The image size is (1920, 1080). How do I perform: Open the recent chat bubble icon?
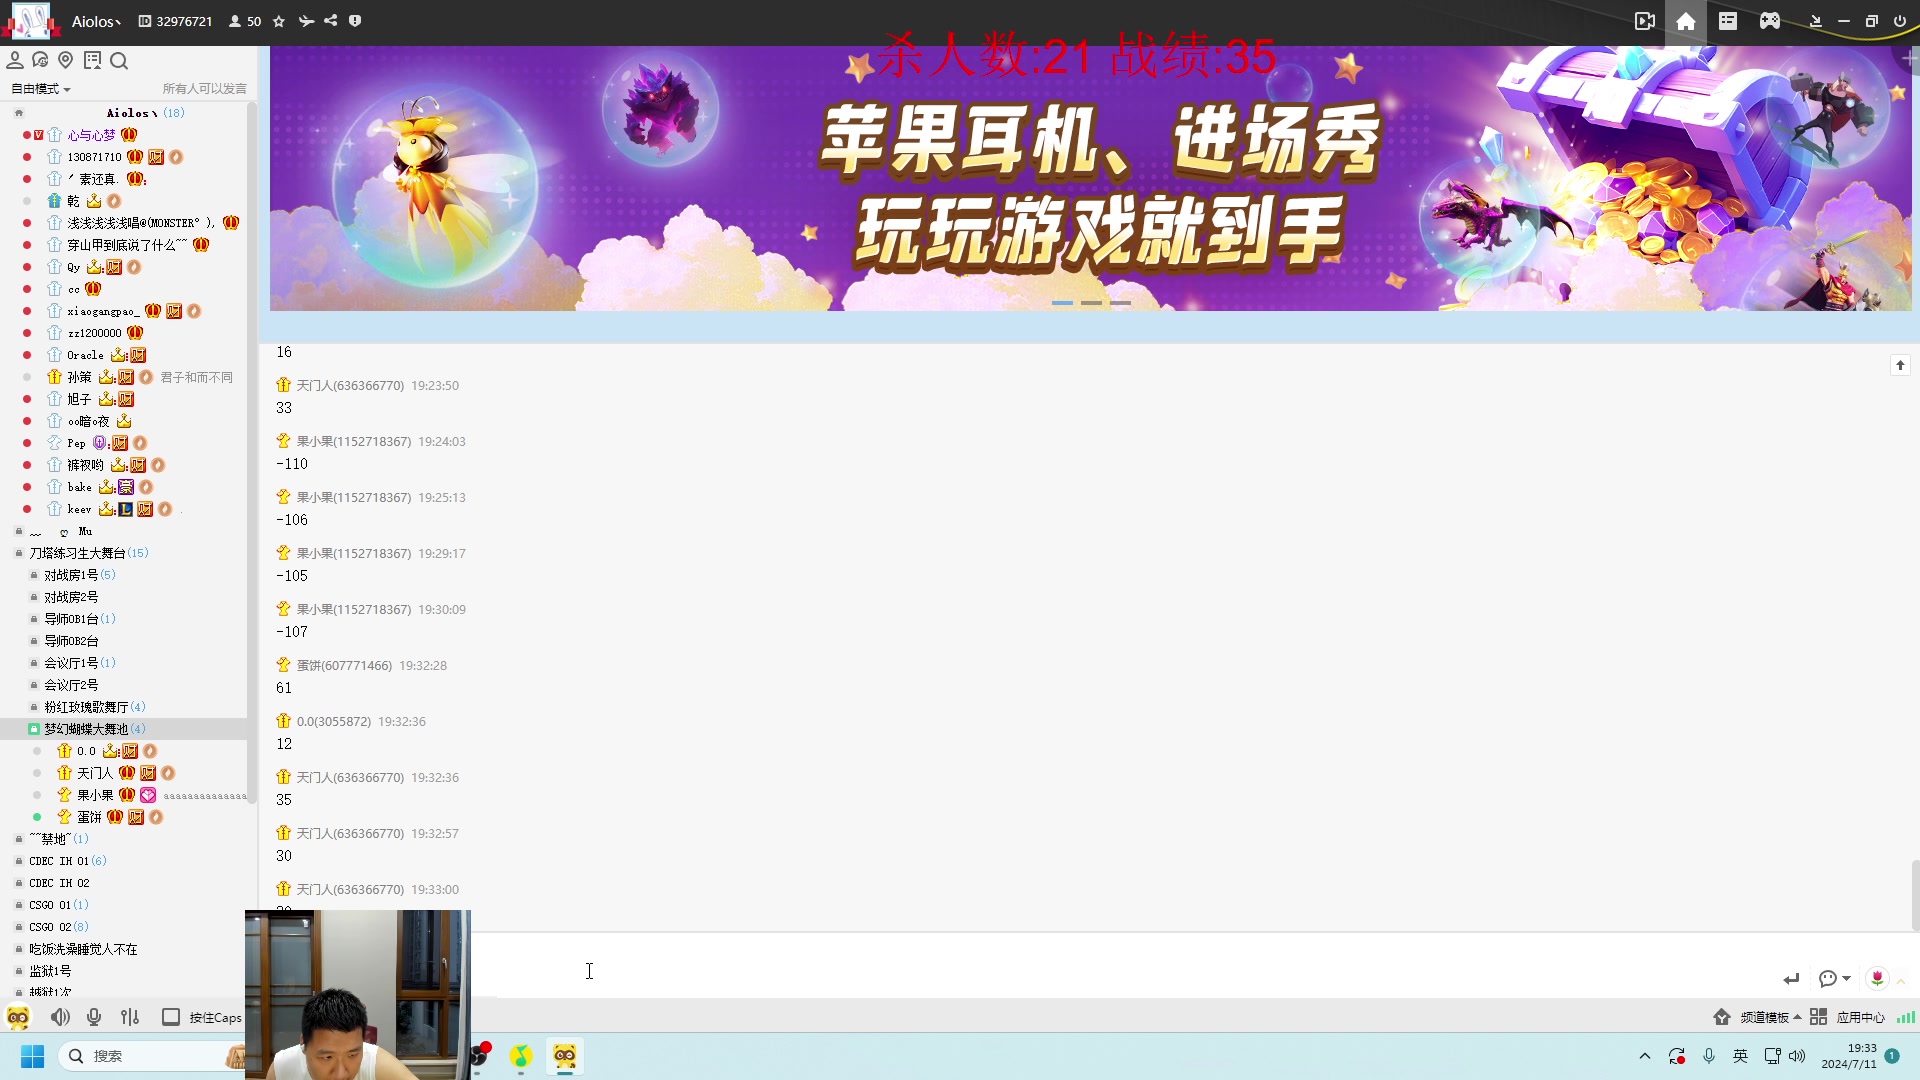[40, 61]
